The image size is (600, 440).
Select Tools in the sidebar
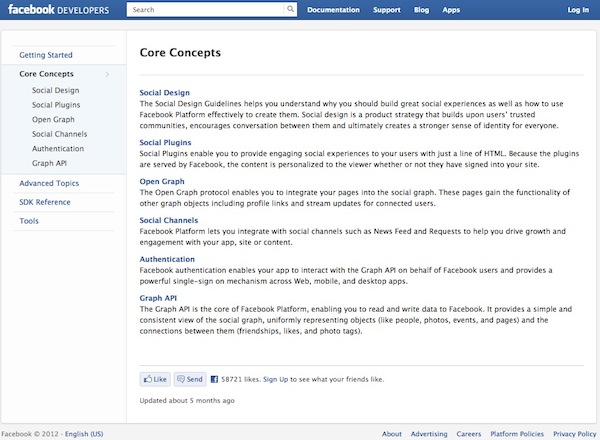tap(29, 221)
